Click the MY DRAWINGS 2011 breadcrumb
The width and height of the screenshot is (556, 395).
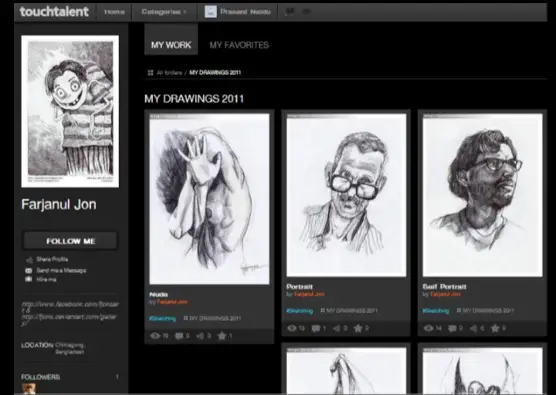[x=215, y=73]
